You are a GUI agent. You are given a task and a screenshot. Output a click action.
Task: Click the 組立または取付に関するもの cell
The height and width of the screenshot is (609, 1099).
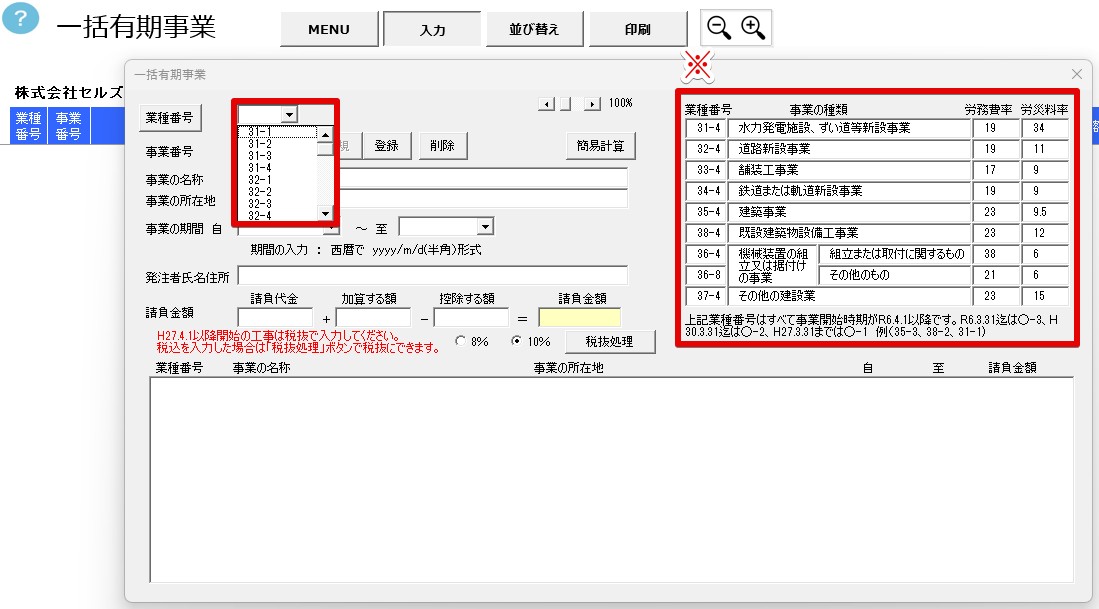[896, 254]
